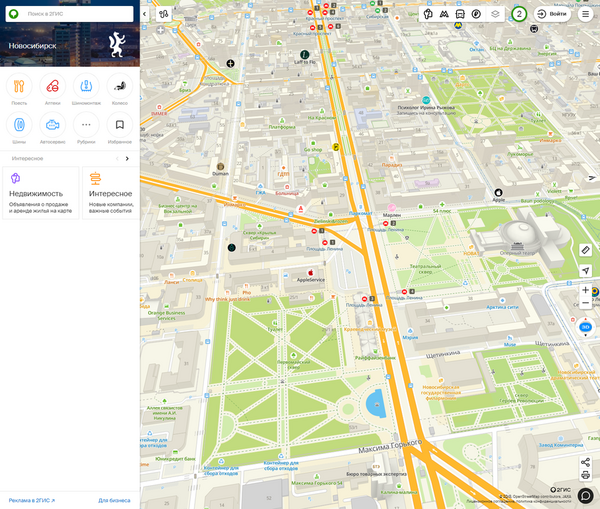Viewport: 600px width, 509px height.
Task: Open the Поесть restaurants category
Action: point(19,87)
